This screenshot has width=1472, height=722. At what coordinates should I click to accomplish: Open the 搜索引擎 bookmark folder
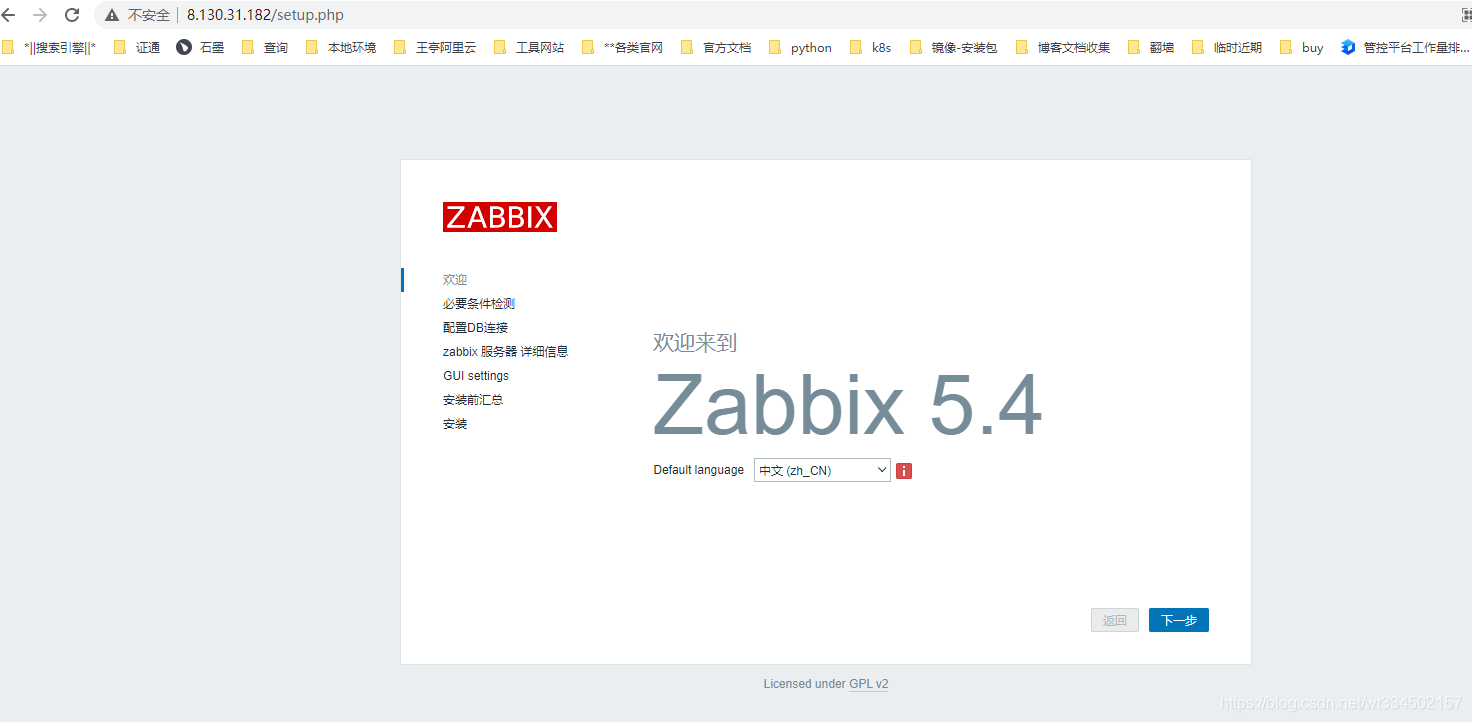point(49,47)
